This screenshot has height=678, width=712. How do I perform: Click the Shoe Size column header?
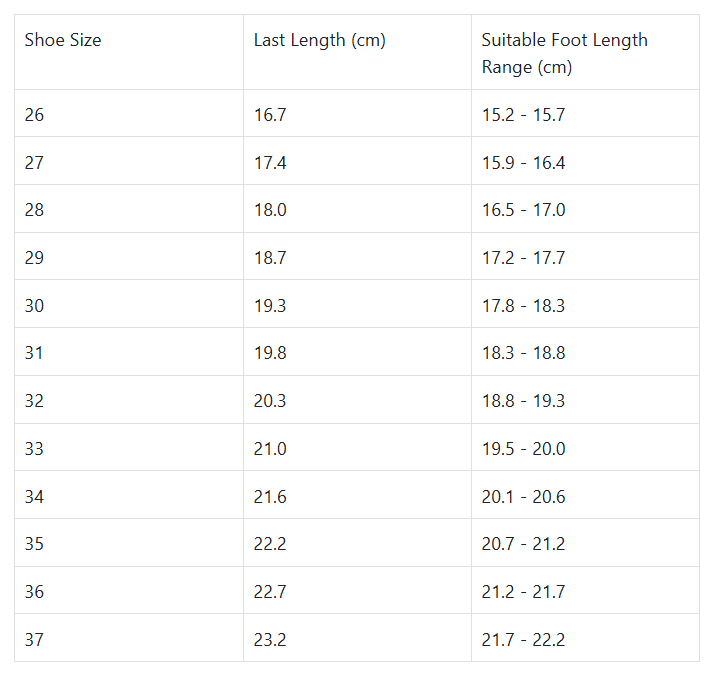pyautogui.click(x=63, y=40)
